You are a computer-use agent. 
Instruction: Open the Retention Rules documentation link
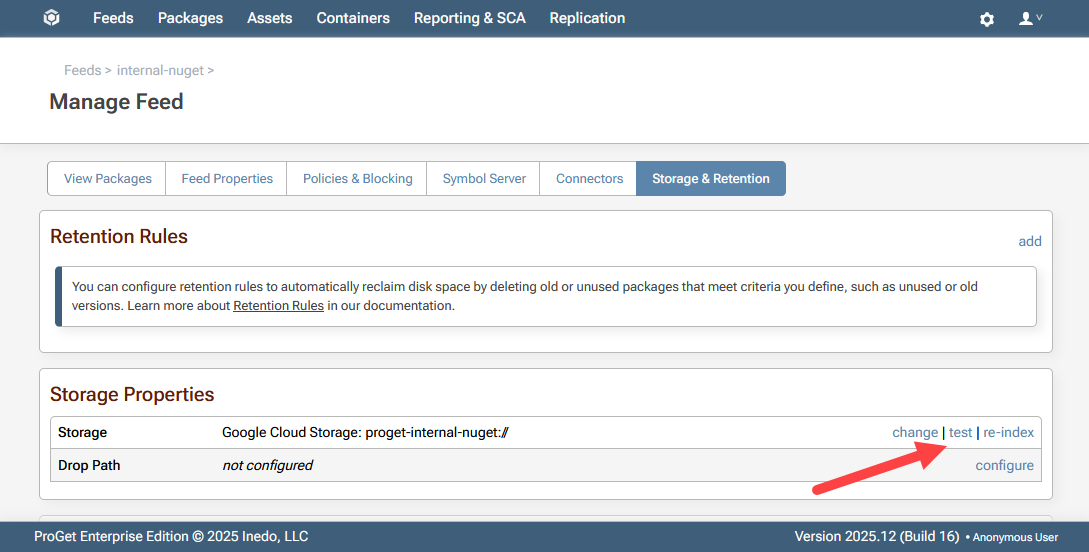278,306
